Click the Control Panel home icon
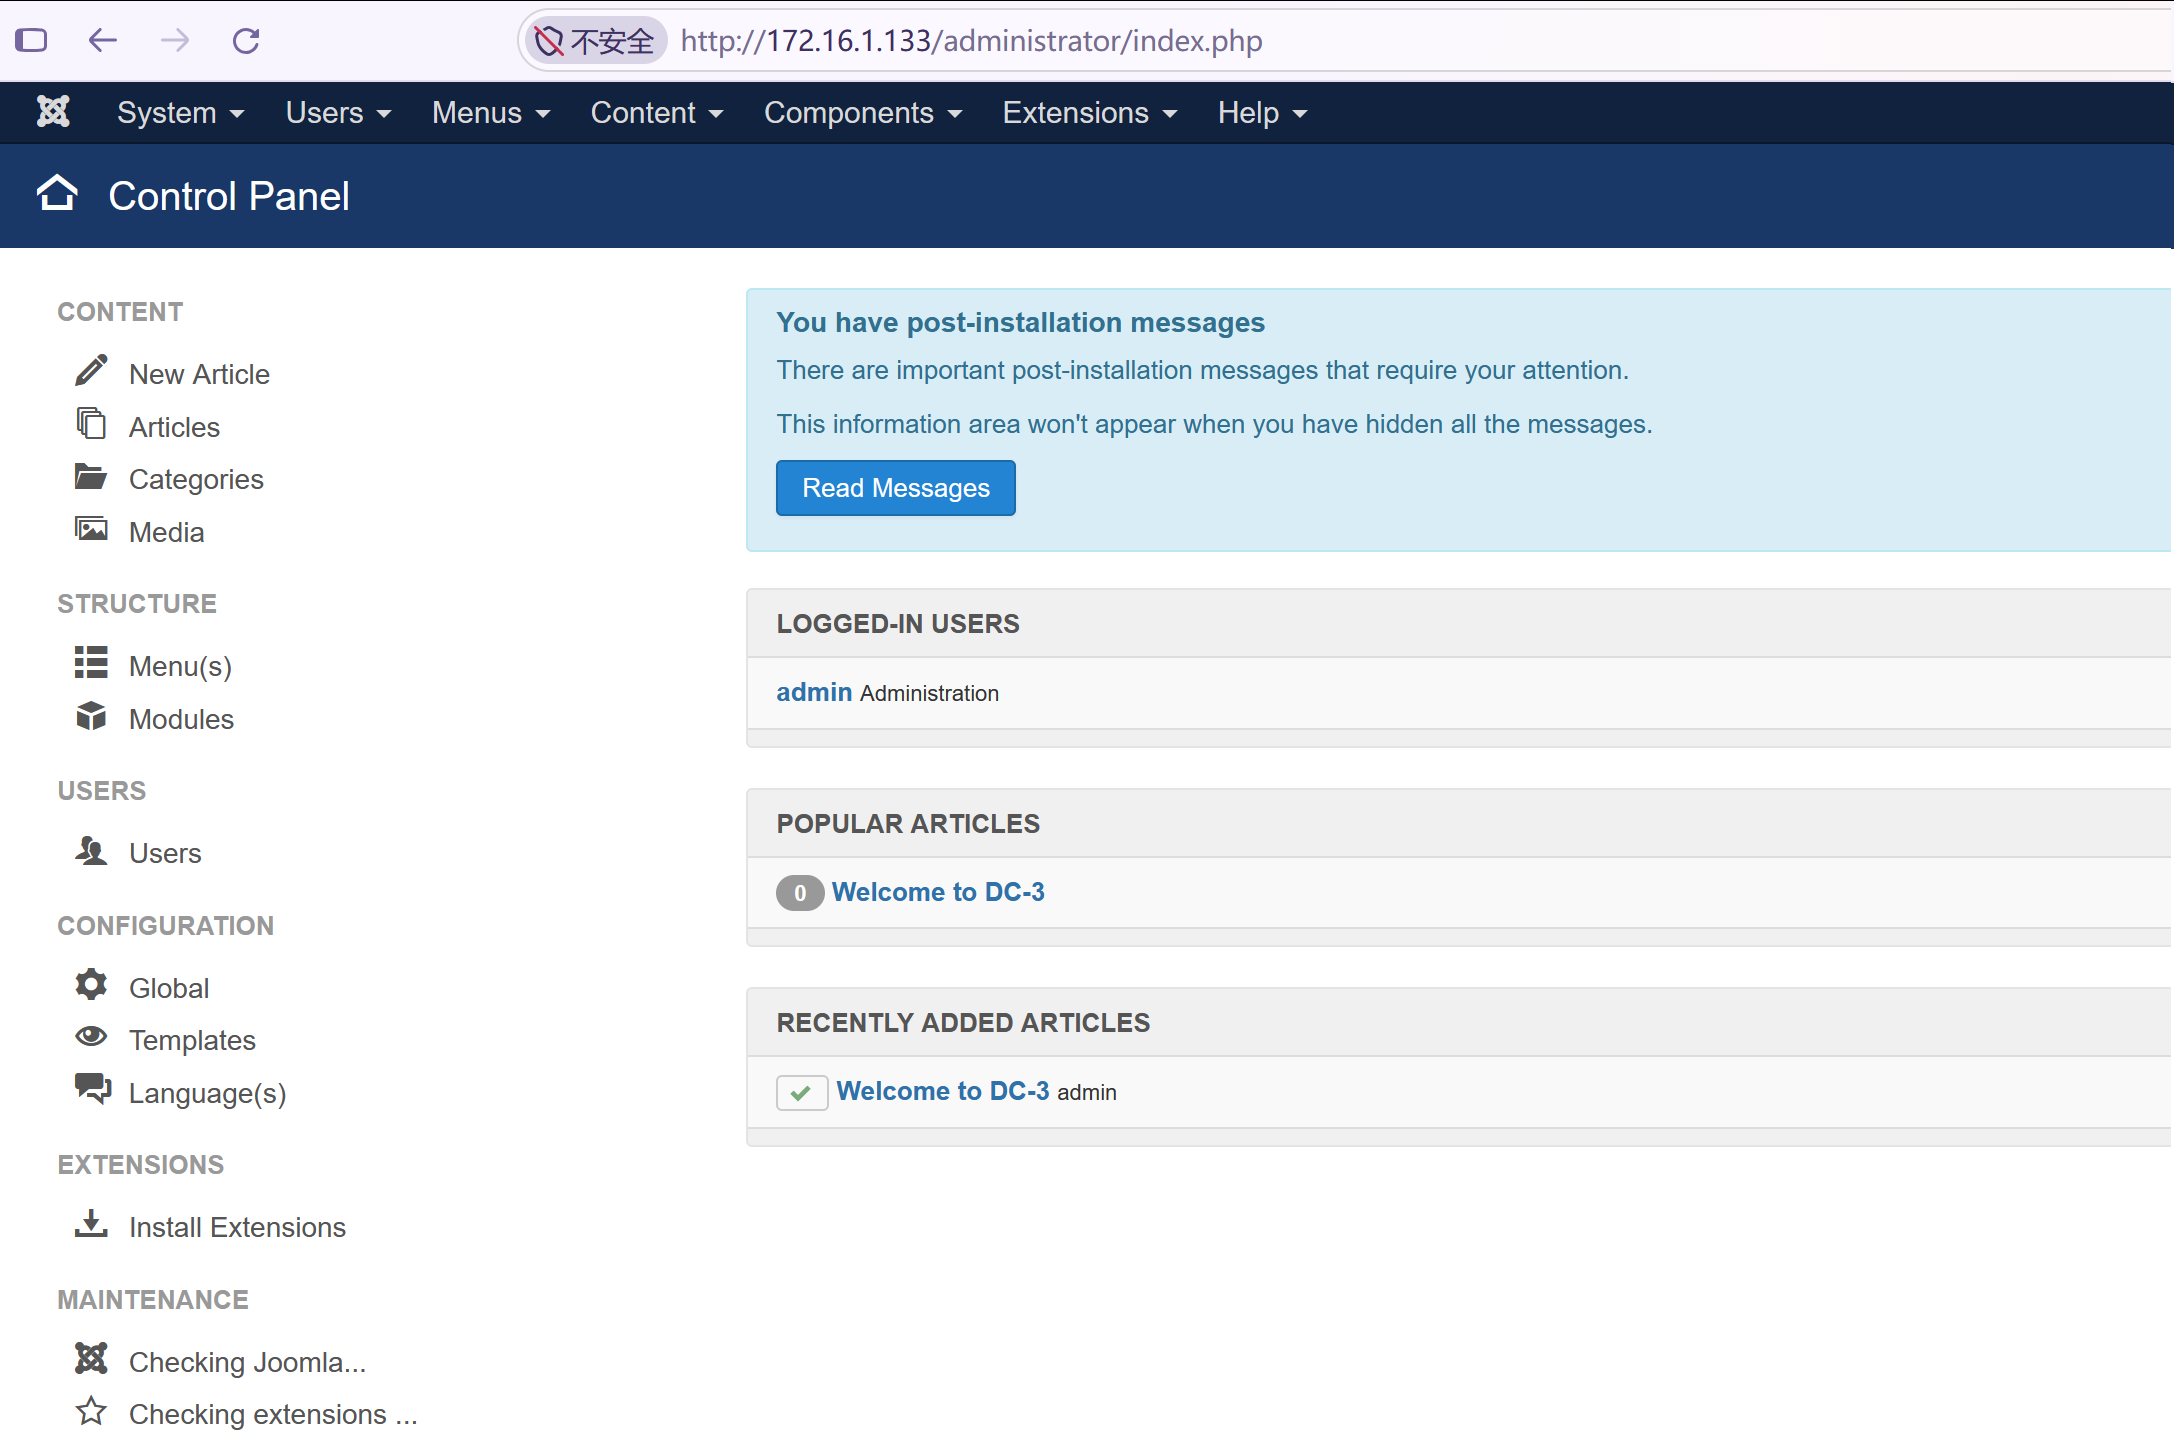Image resolution: width=2174 pixels, height=1446 pixels. tap(57, 194)
